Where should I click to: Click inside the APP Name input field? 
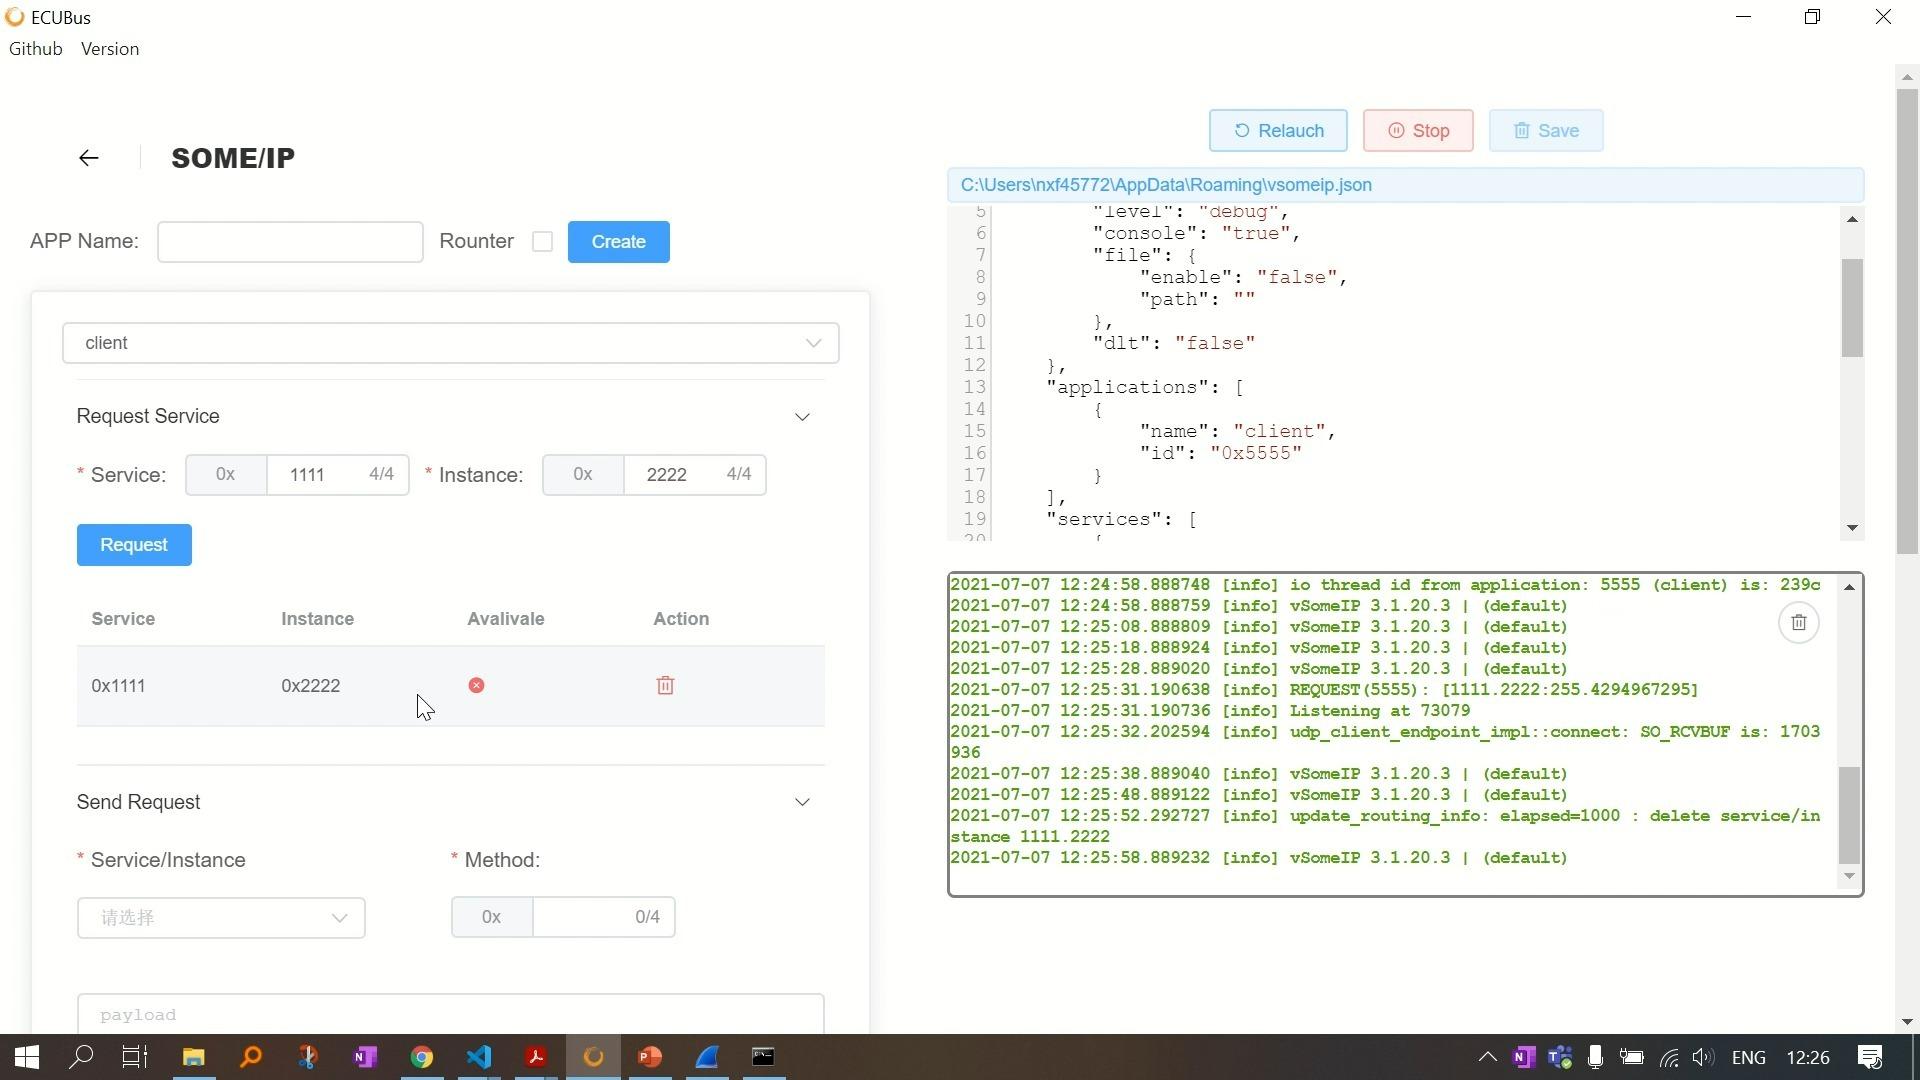click(x=290, y=241)
